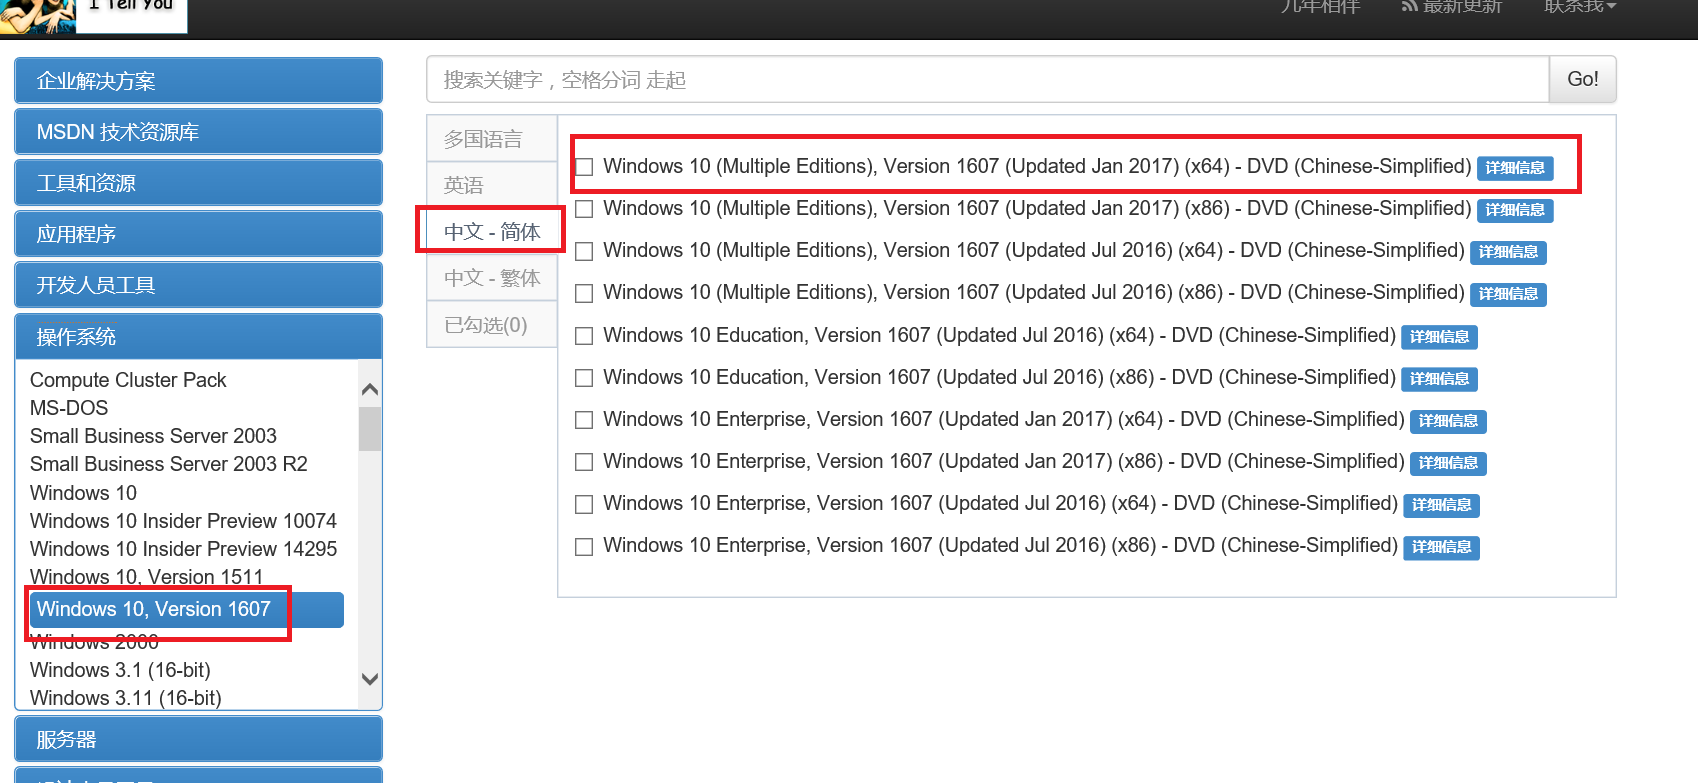Screen dimensions: 1698x783
Task: Open the 已勾选(0) tab
Action: (x=492, y=325)
